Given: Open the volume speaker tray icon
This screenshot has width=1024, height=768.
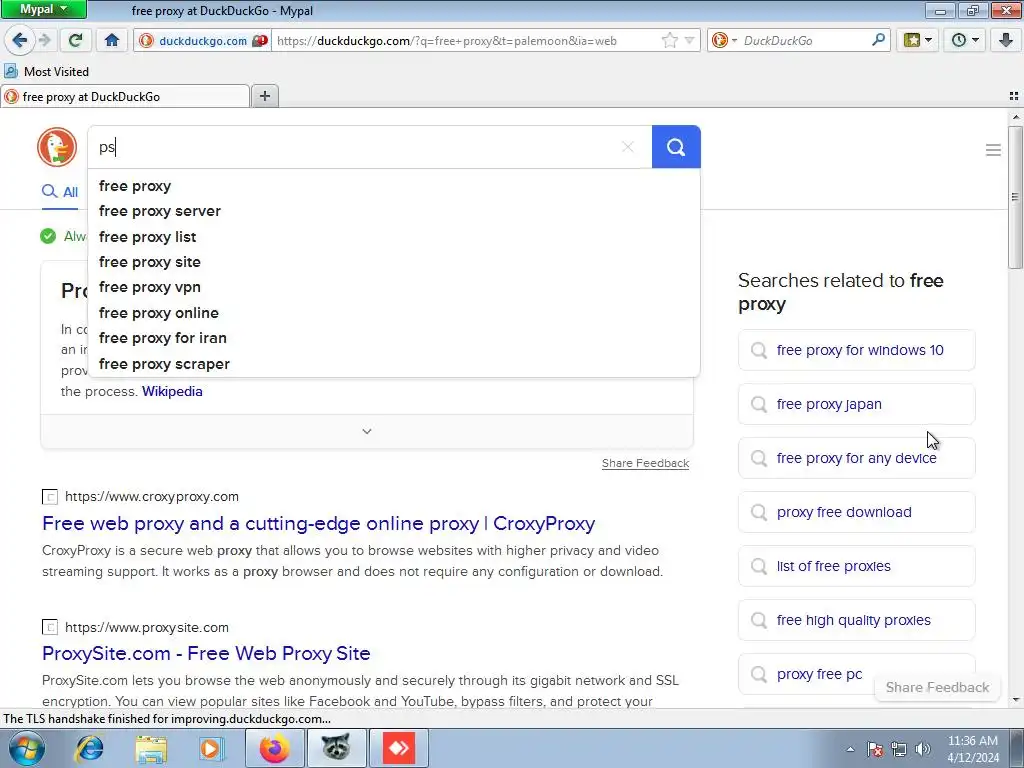Looking at the screenshot, I should (x=923, y=749).
